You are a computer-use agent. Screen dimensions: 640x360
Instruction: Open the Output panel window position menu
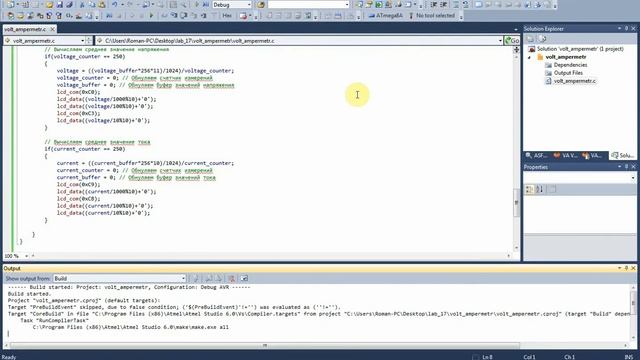click(x=619, y=268)
